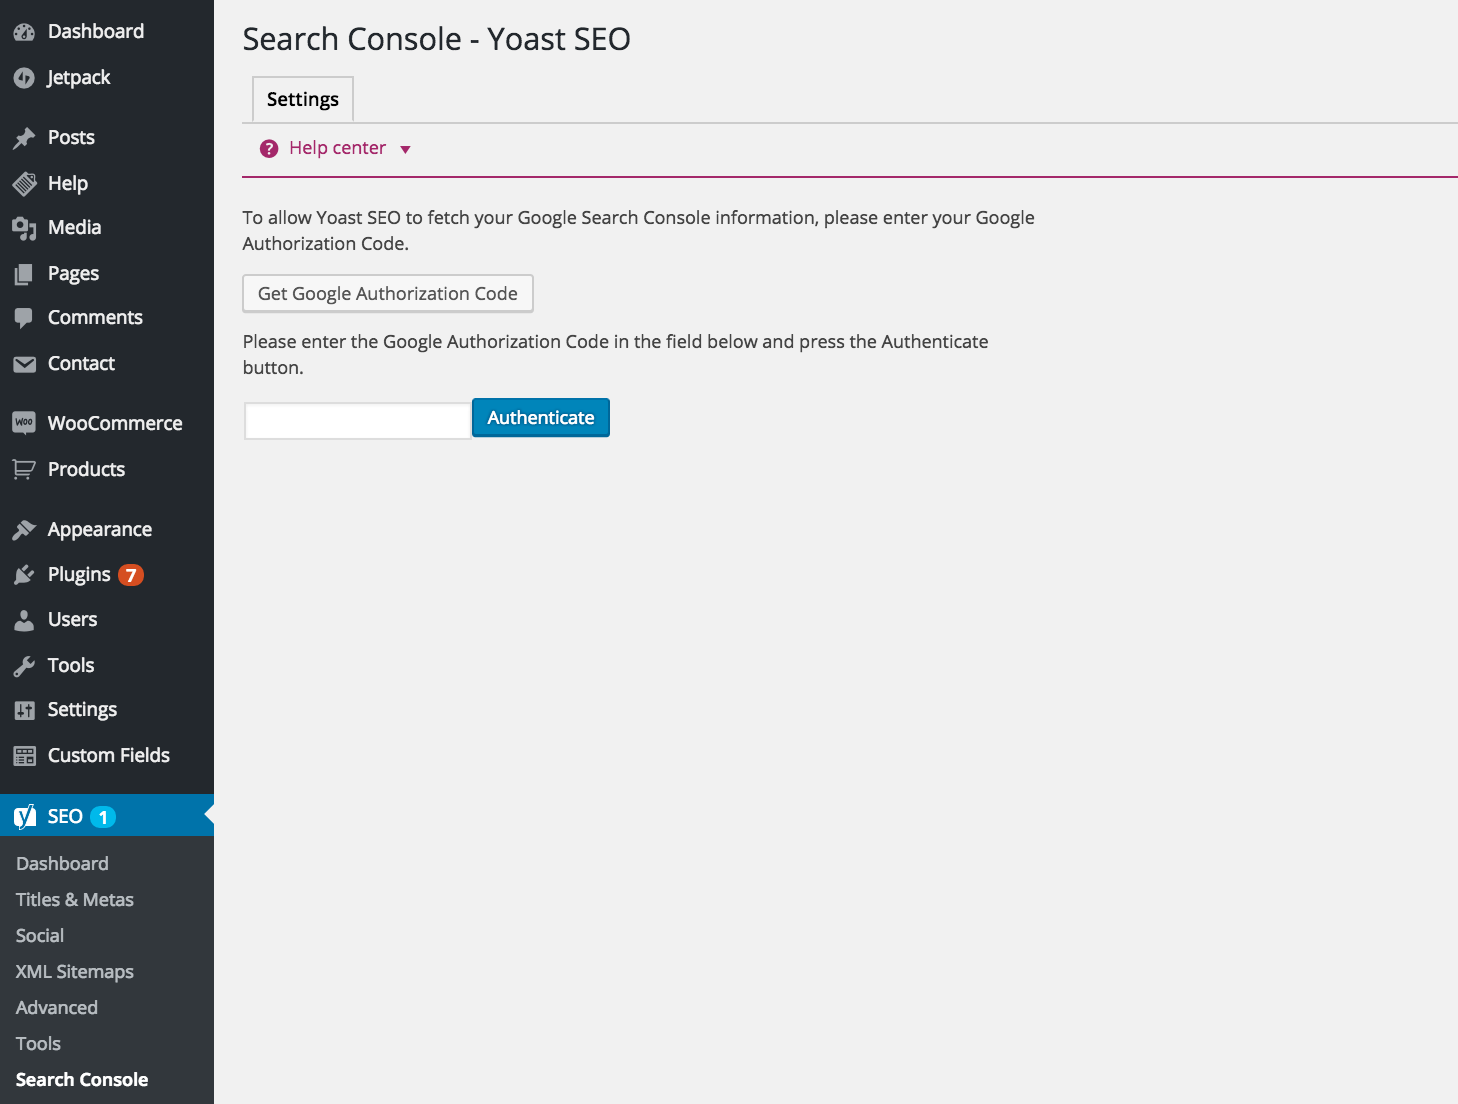Screen dimensions: 1458x1104
Task: Click the Jetpack logo icon
Action: (x=24, y=78)
